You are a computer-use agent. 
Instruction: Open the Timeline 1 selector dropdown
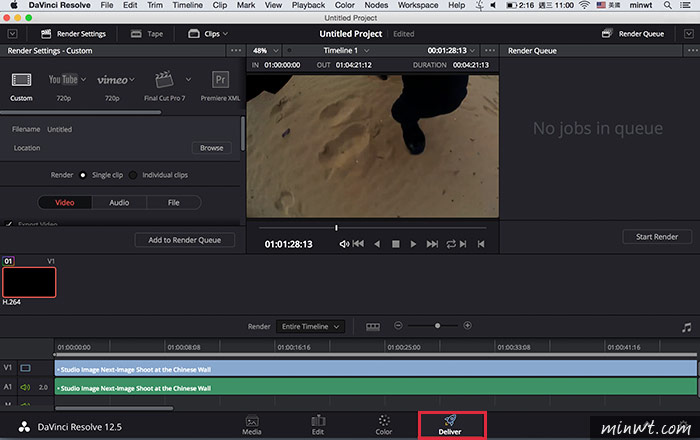click(346, 50)
